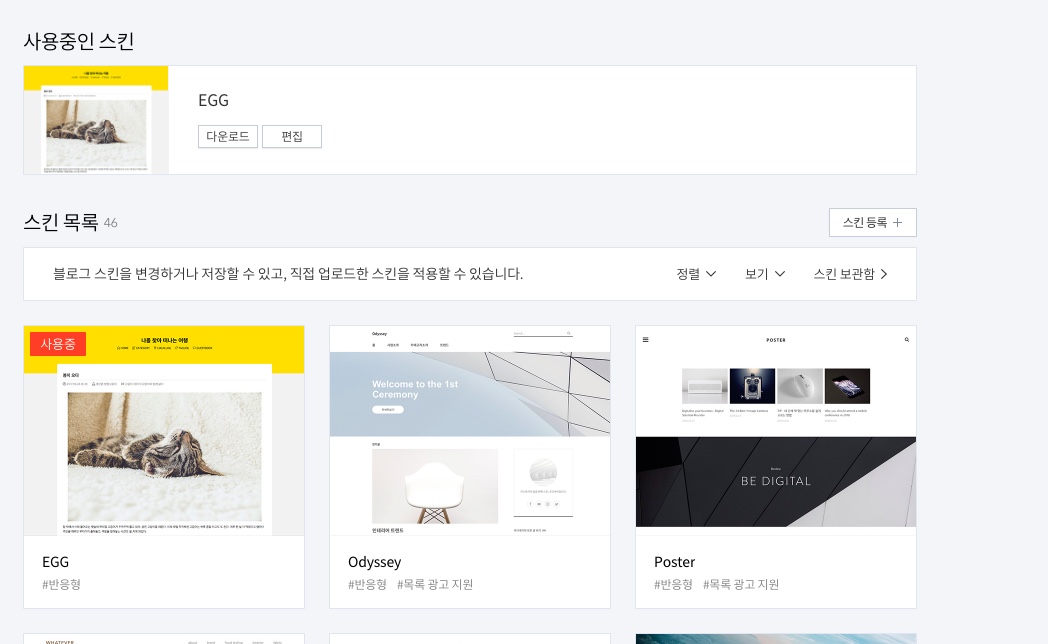
Task: Click the 다운로드 button for EGG skin
Action: pos(227,136)
